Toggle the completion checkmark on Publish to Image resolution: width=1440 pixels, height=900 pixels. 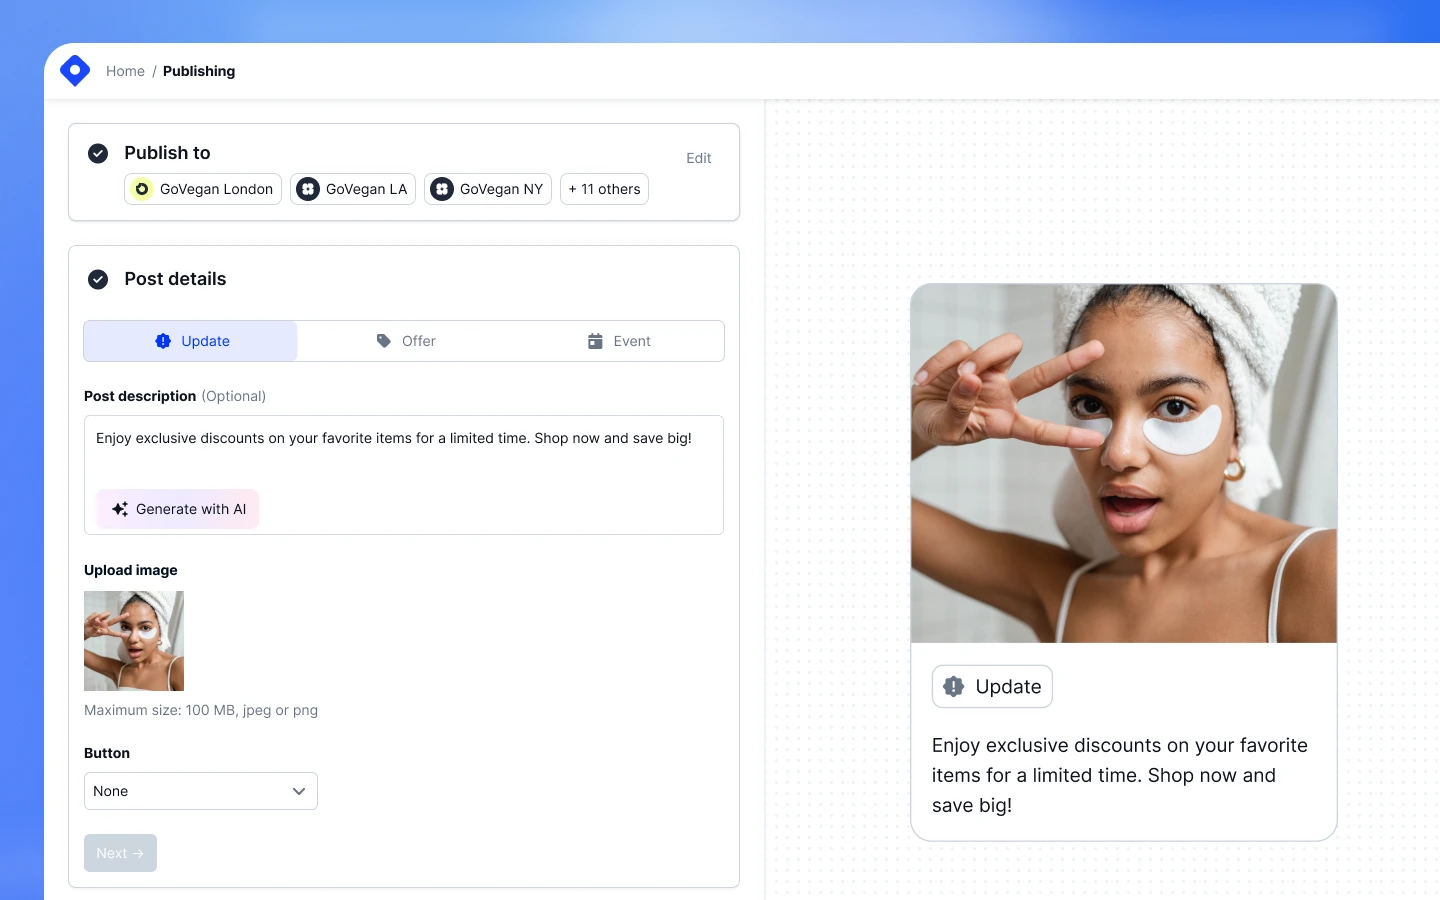click(x=98, y=153)
